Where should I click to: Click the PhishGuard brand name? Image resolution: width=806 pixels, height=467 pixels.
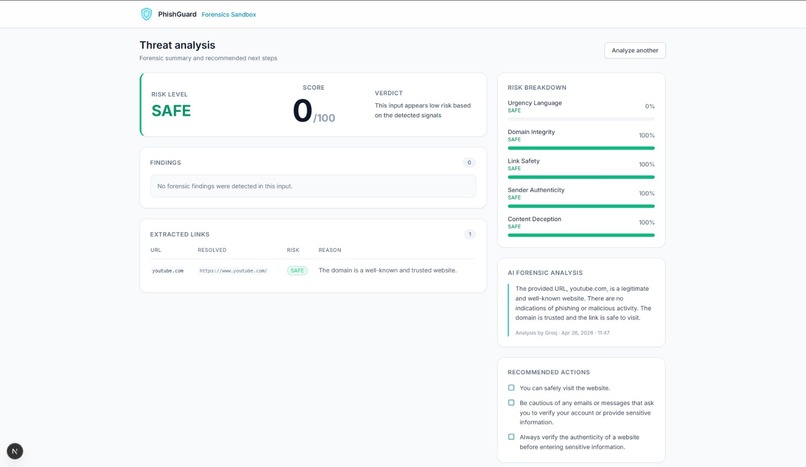(x=177, y=14)
